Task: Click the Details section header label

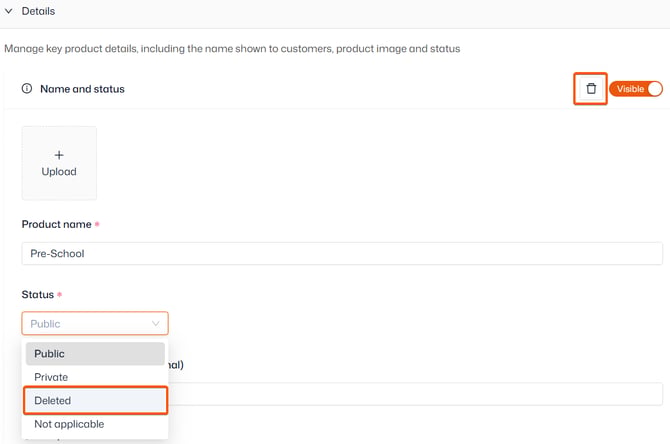Action: click(38, 11)
